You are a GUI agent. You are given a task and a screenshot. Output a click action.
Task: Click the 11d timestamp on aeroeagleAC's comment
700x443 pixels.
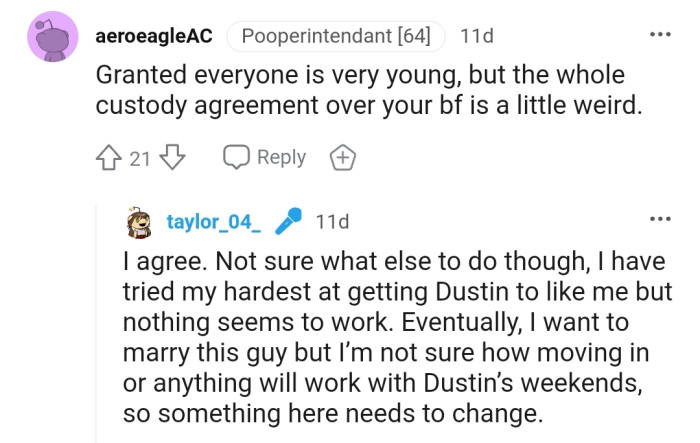(x=476, y=37)
